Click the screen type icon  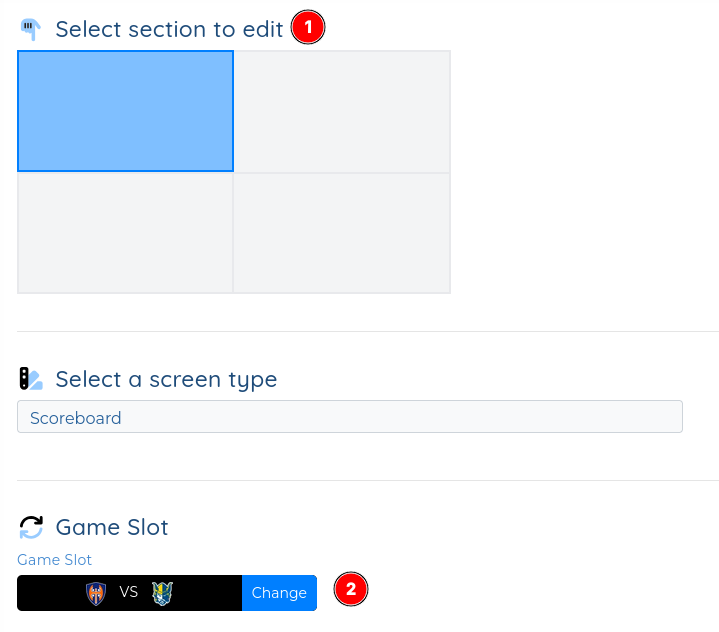point(31,379)
